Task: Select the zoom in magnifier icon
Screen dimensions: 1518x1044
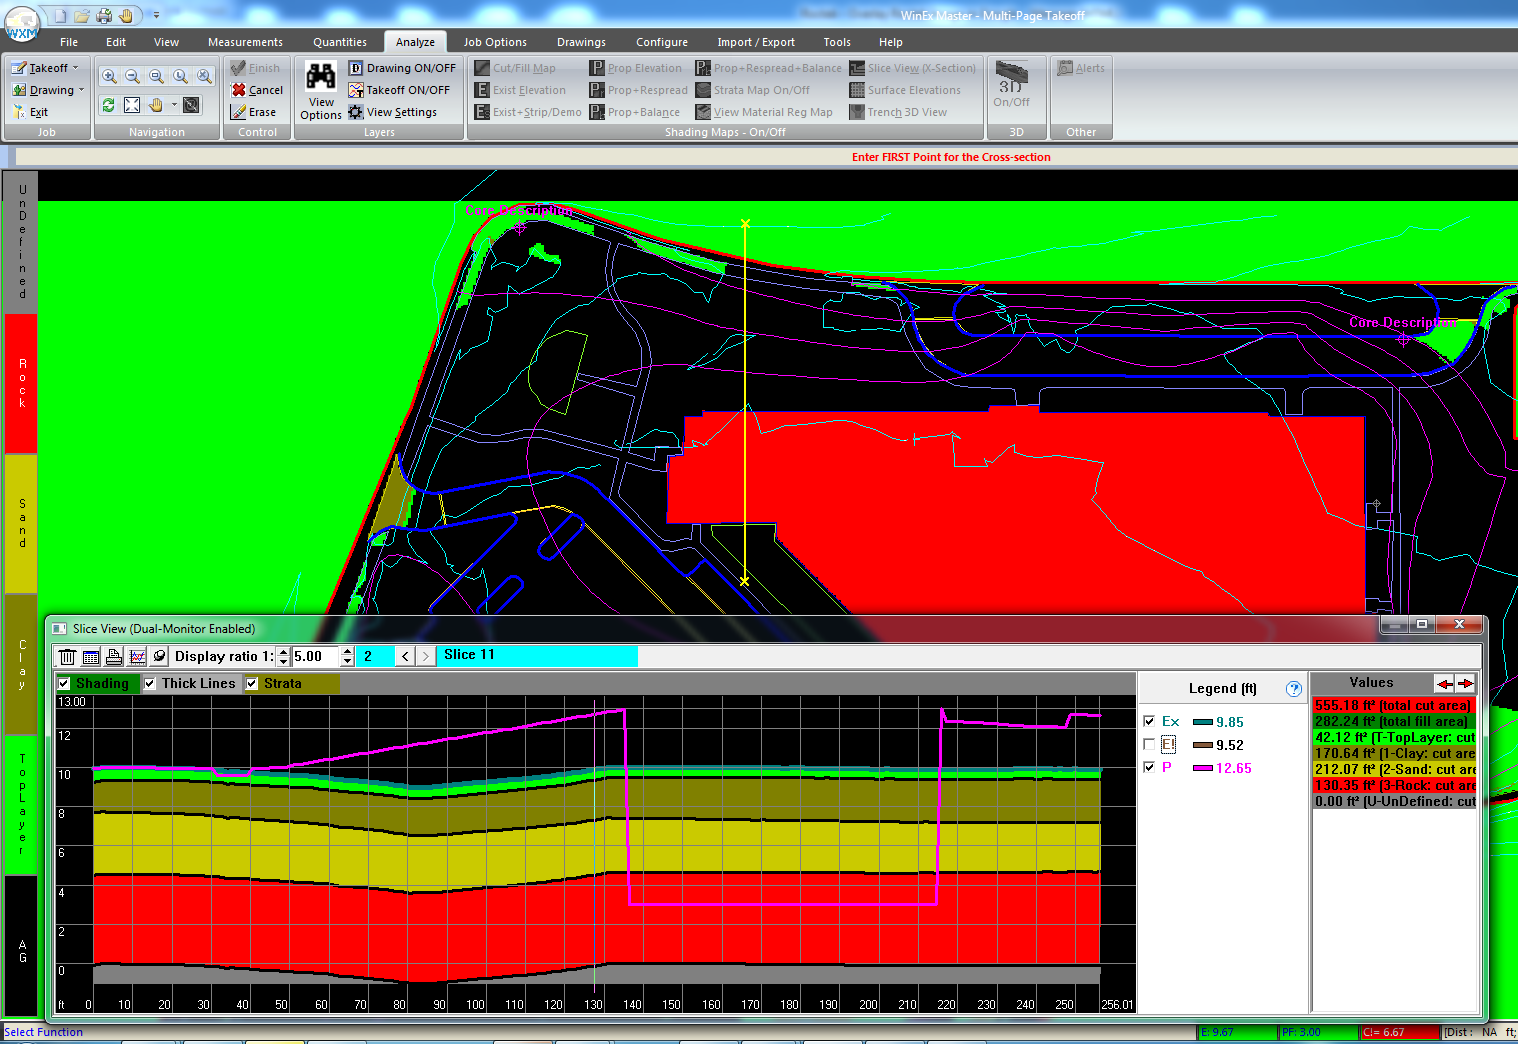Action: [109, 76]
